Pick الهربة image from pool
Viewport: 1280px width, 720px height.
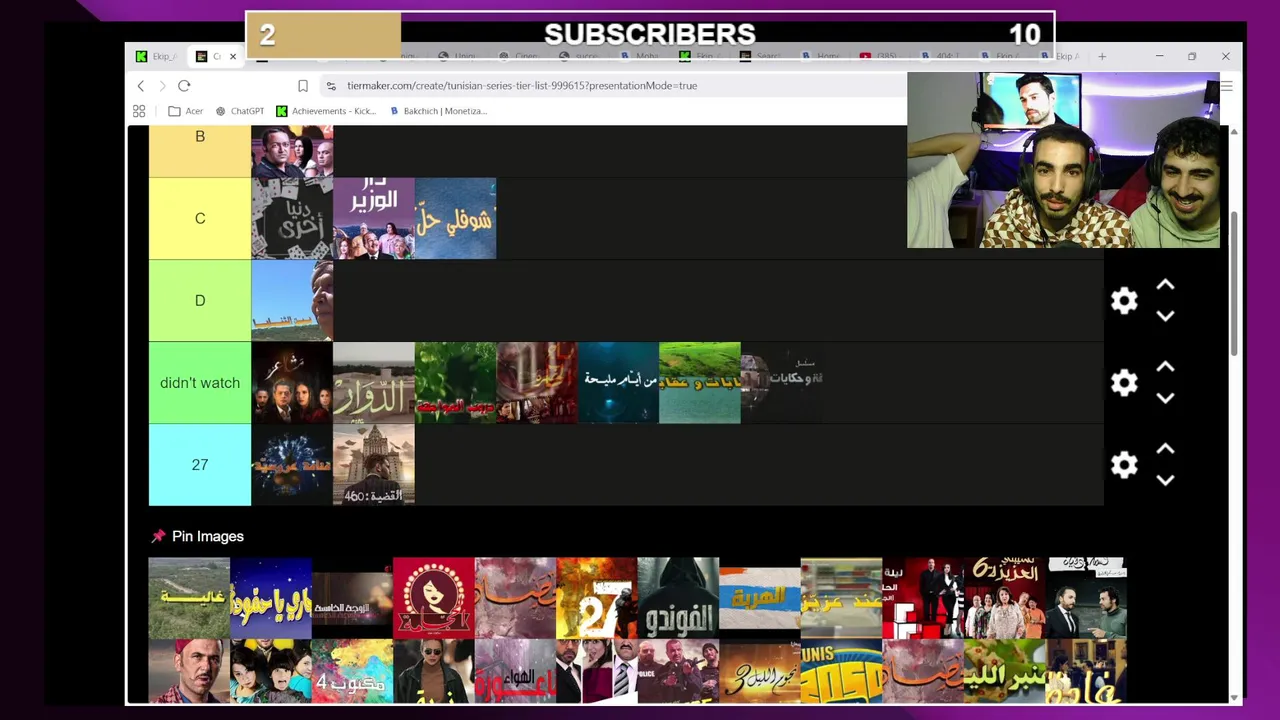coord(760,598)
